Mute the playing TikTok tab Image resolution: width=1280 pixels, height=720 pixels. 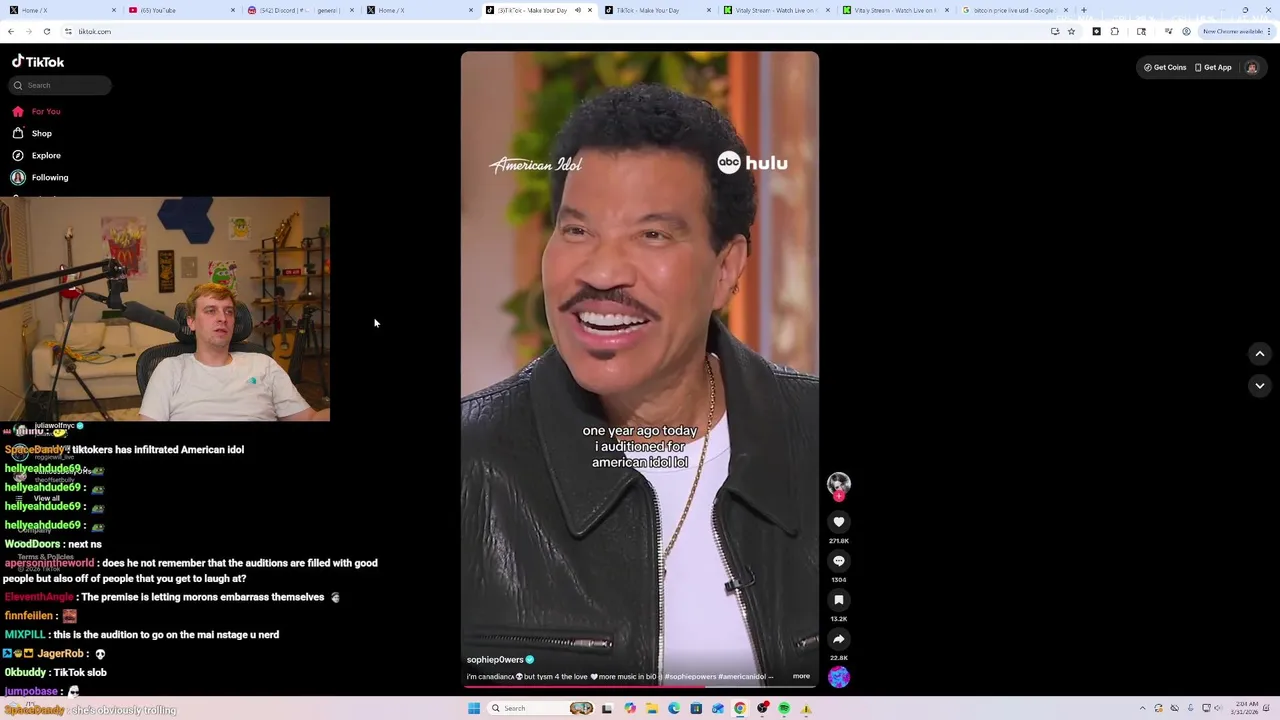point(577,10)
